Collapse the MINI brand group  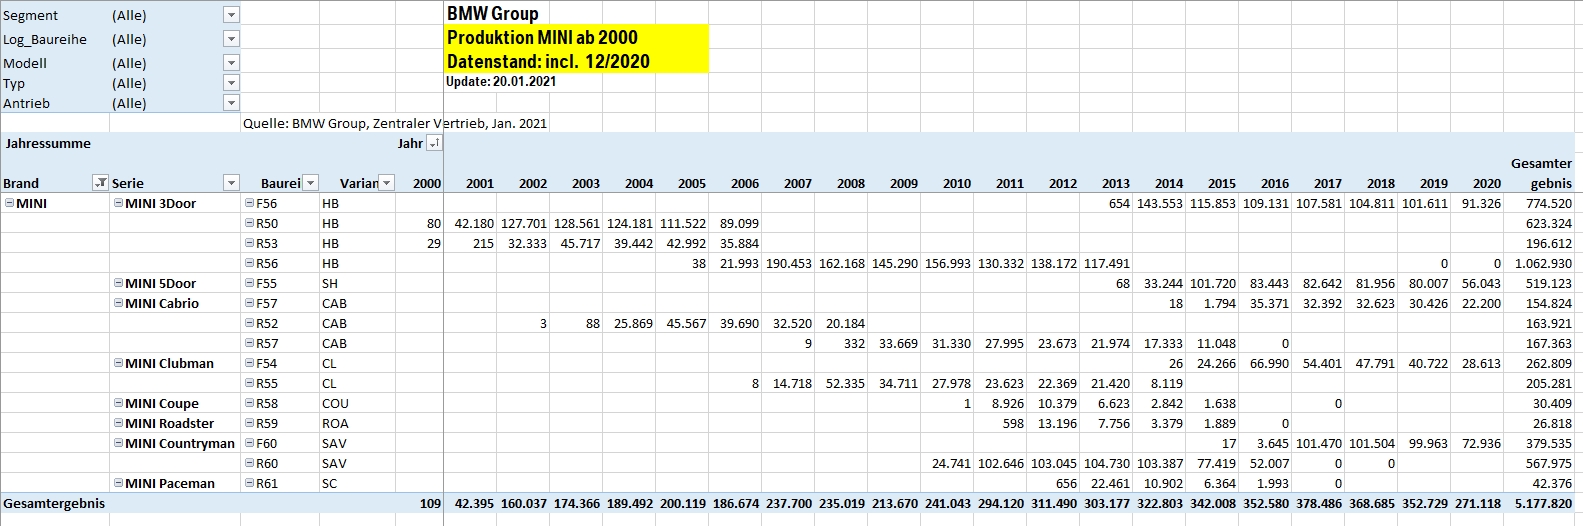(9, 203)
